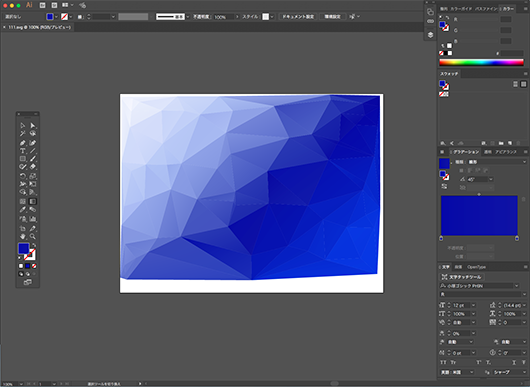Viewport: 530px width, 387px height.
Task: Enable Draw Behind mode
Action: click(28, 274)
